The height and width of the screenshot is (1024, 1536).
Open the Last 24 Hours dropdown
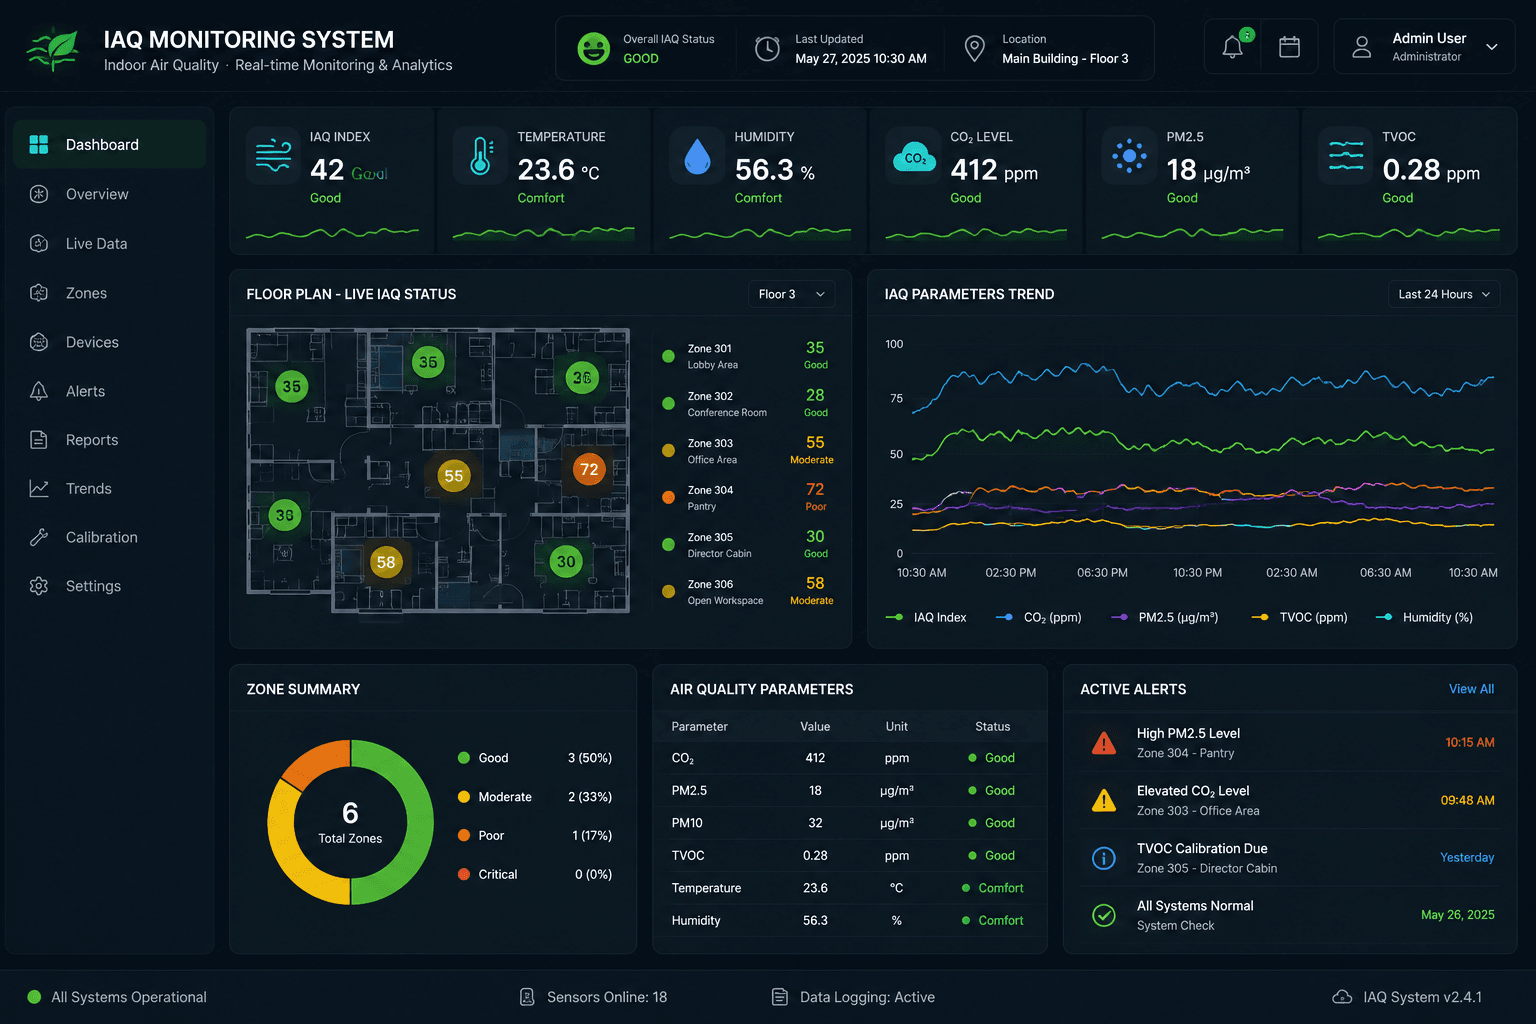[1443, 294]
